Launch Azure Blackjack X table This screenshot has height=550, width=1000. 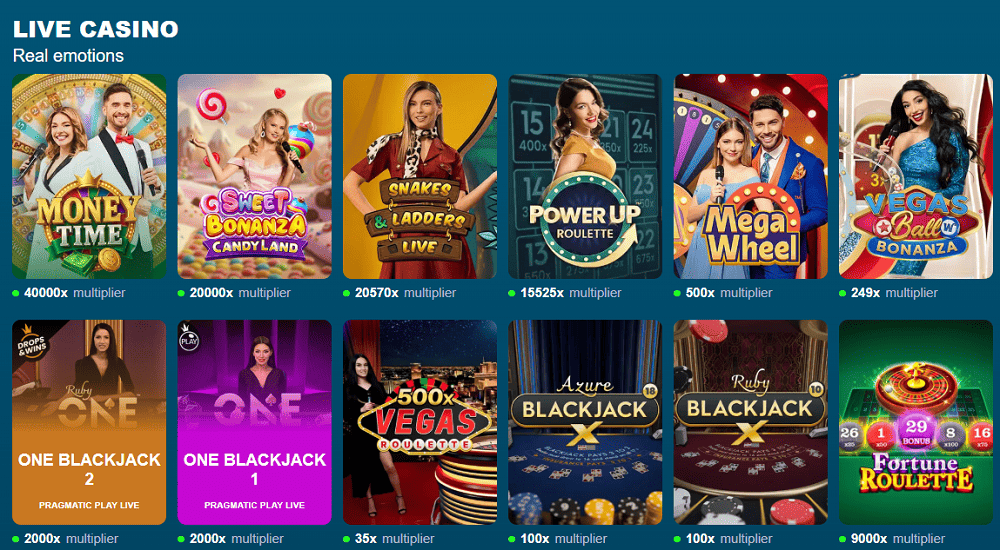[x=585, y=422]
